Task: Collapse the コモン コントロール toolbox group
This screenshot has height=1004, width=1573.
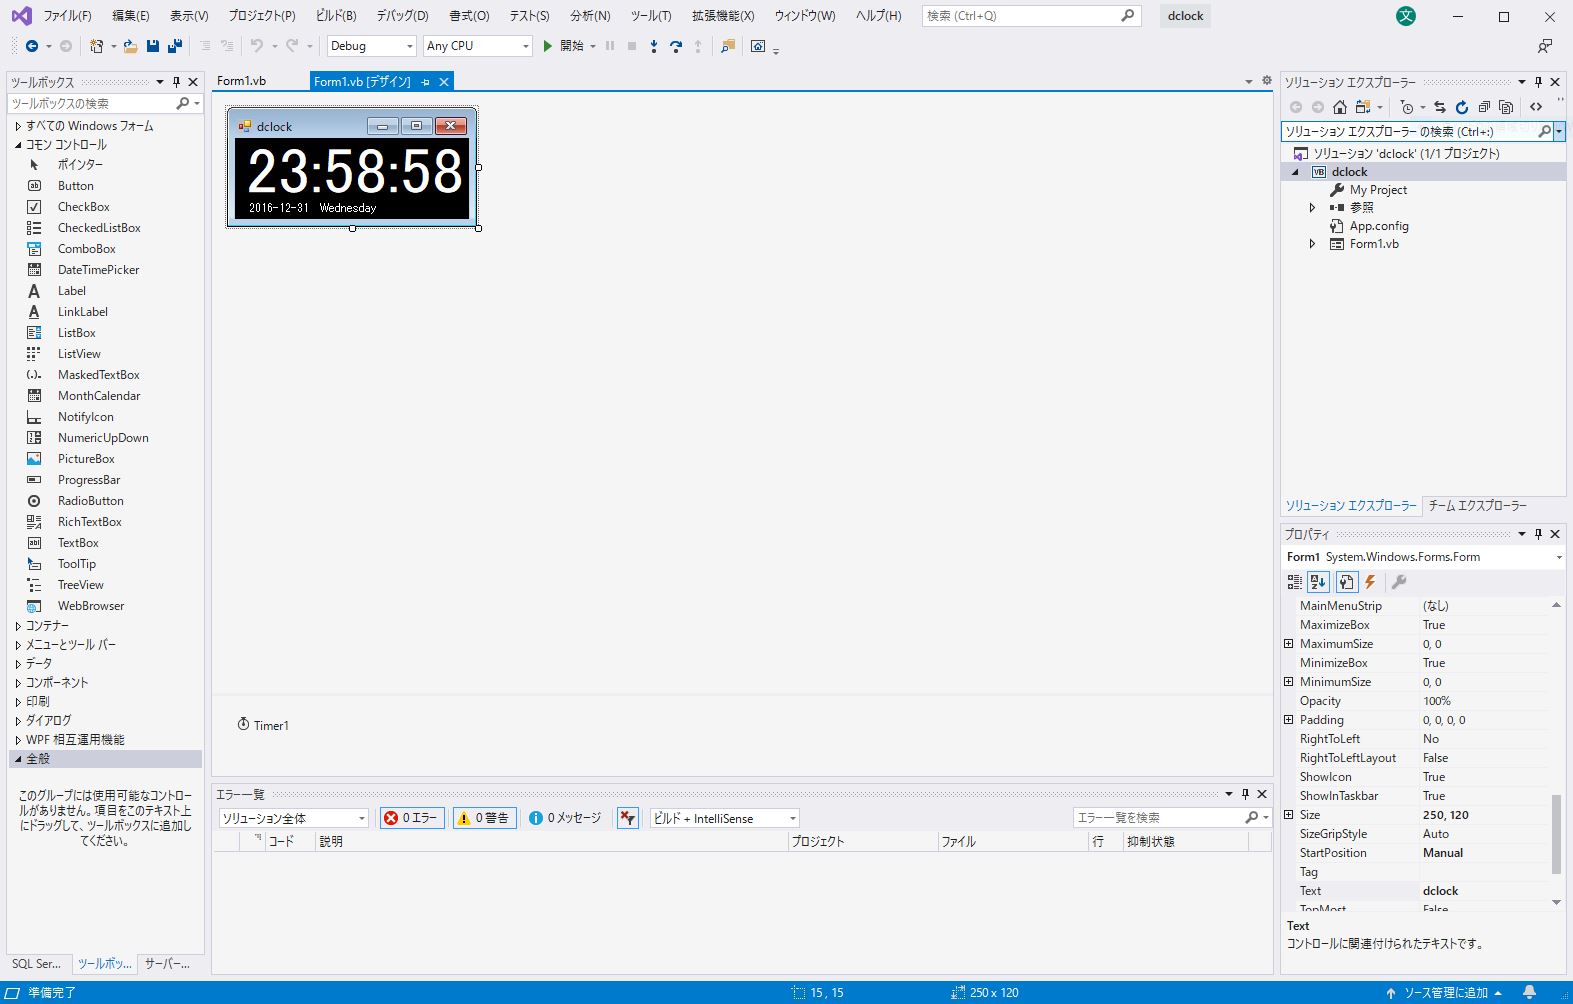Action: 18,145
